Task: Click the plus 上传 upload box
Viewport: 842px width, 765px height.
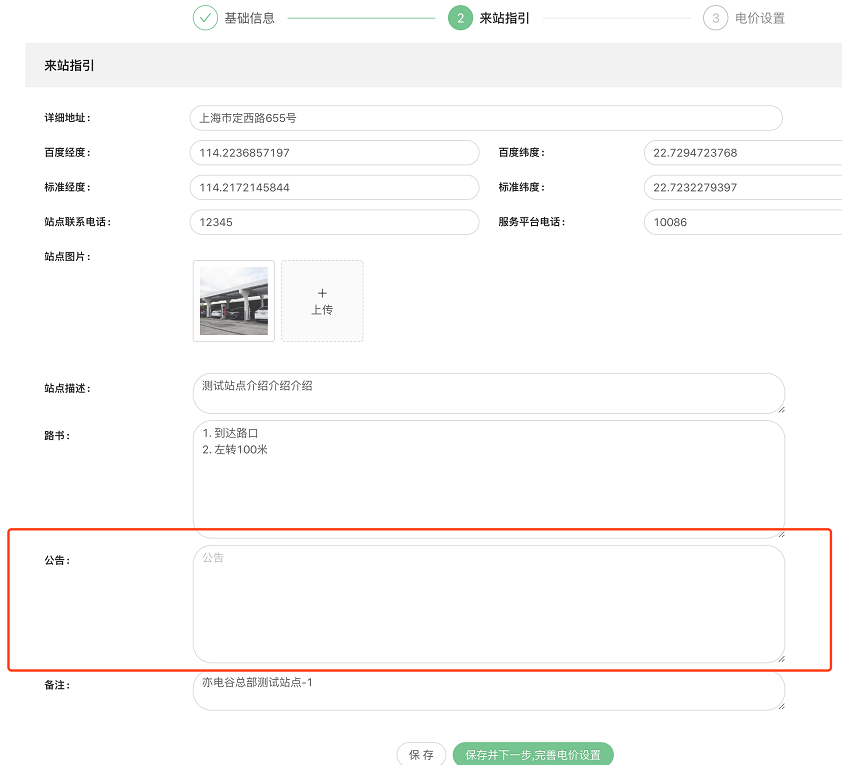Action: point(322,301)
